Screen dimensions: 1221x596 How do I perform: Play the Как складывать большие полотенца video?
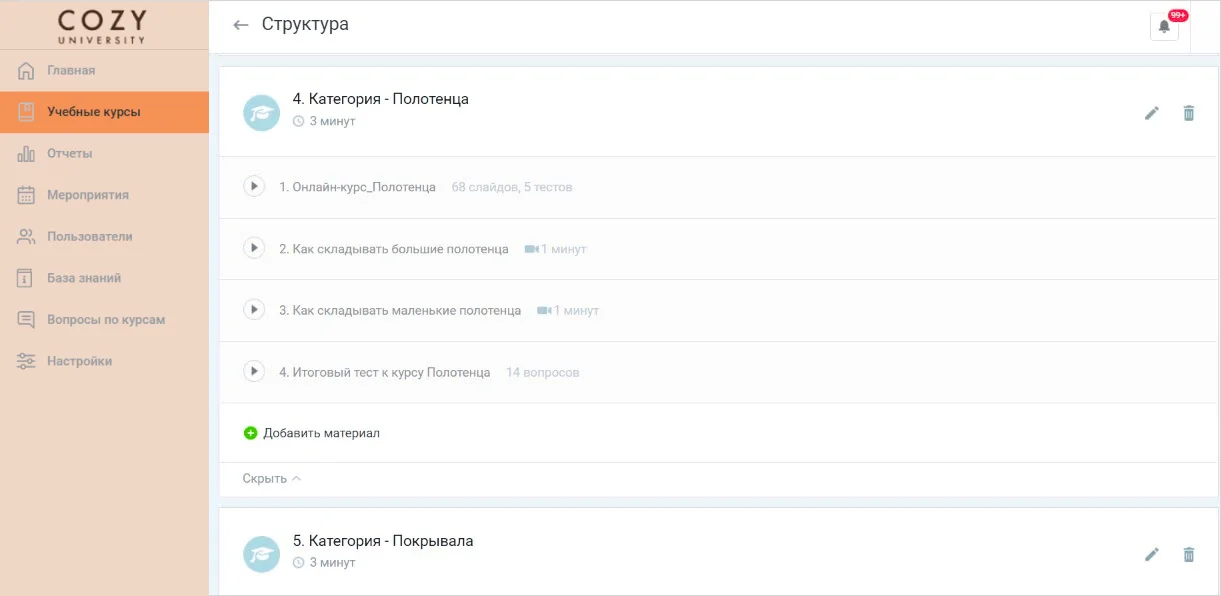(x=254, y=248)
